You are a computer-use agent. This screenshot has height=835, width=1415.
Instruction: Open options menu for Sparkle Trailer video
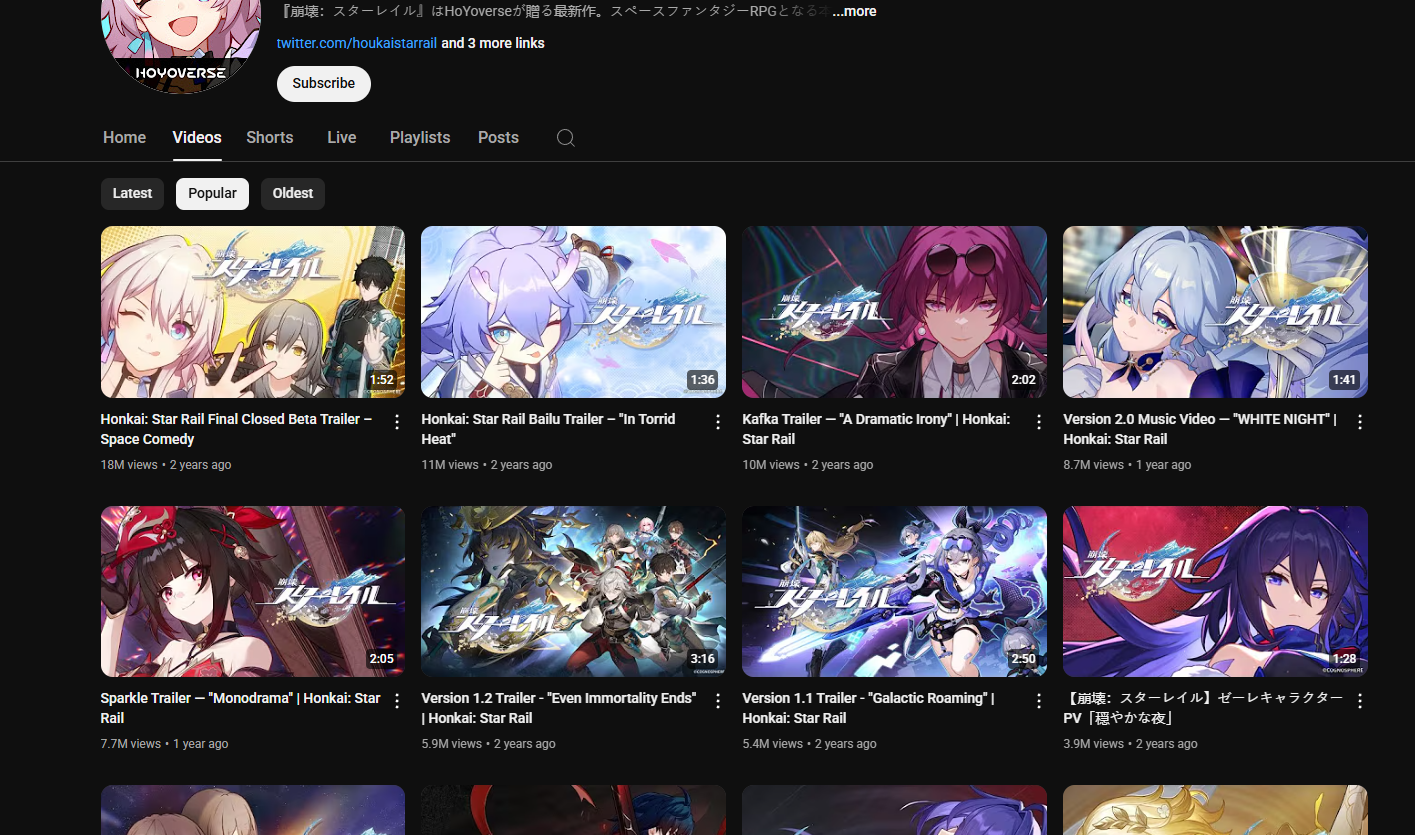coord(397,701)
